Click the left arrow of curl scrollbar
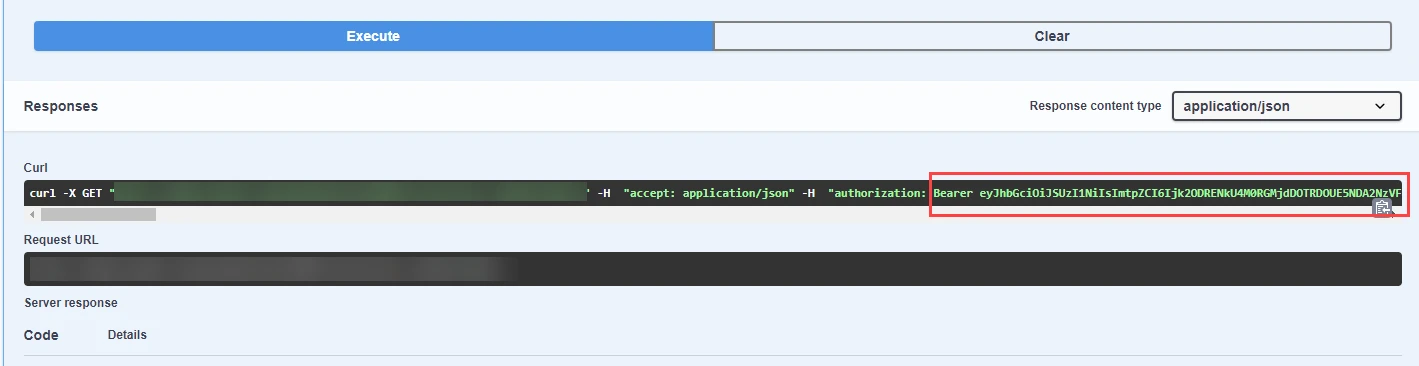Screen dimensions: 1419x366 32,214
